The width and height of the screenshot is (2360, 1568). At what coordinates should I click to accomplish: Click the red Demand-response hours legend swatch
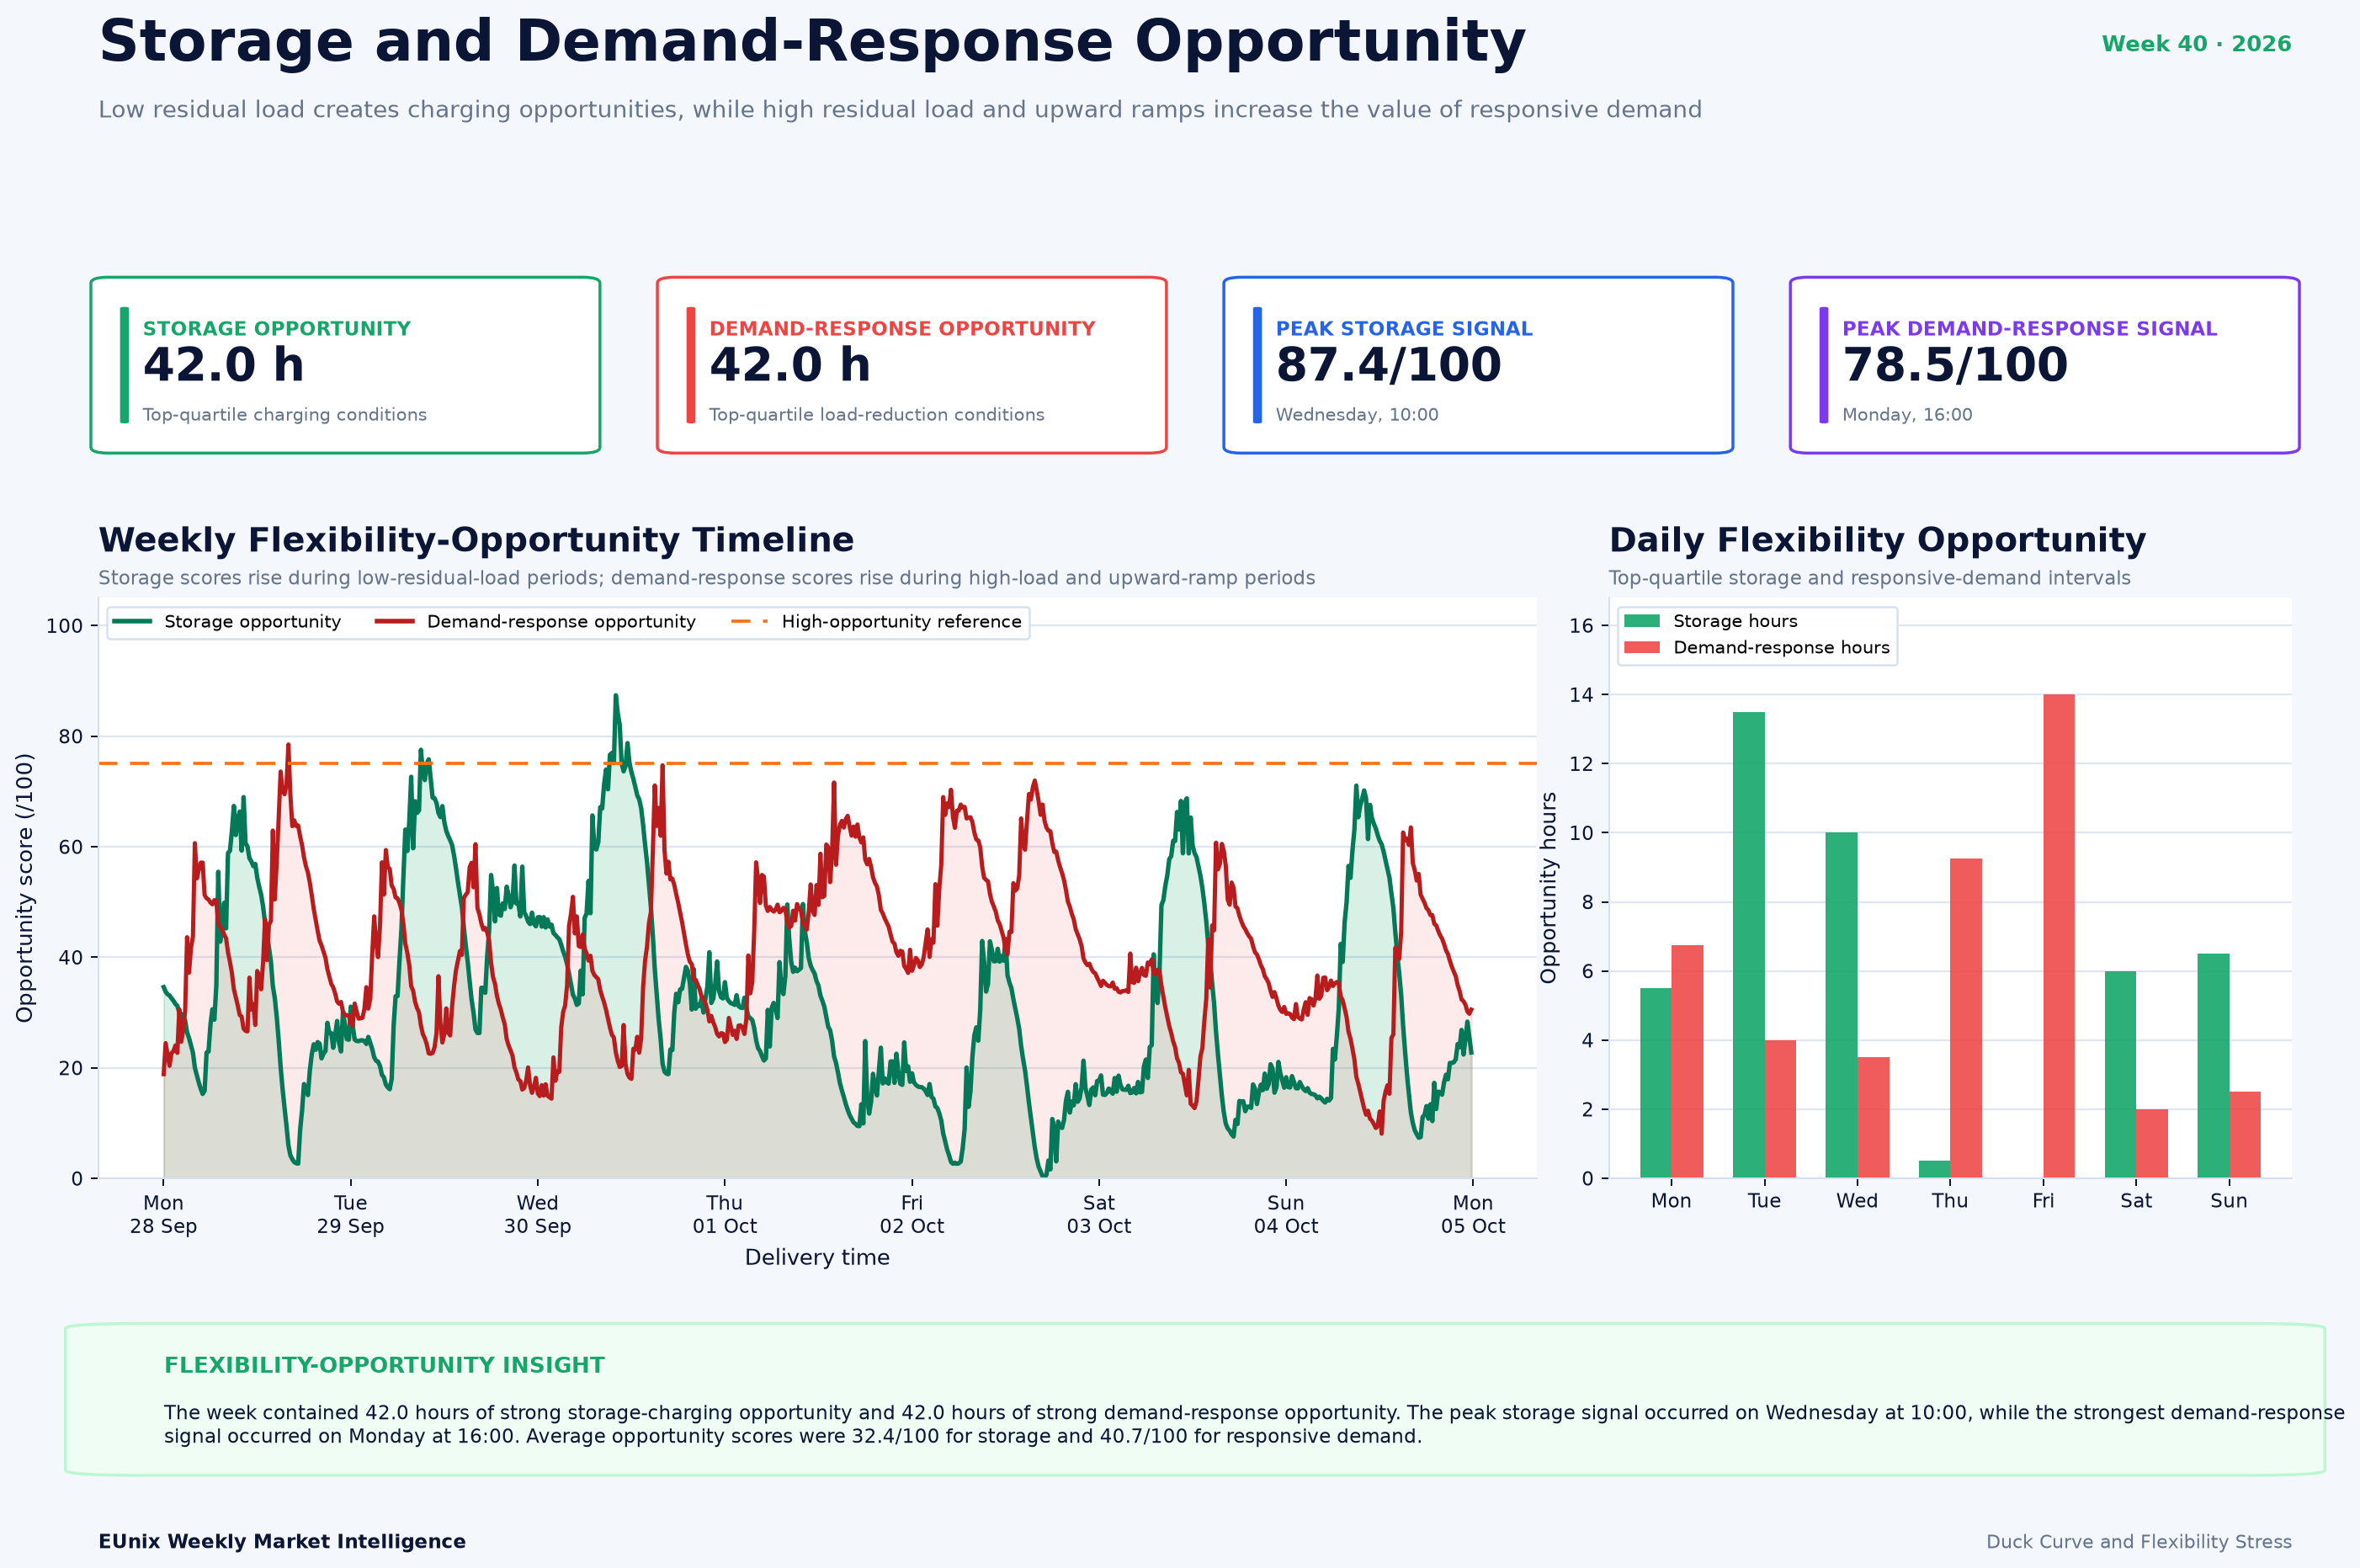point(1642,647)
